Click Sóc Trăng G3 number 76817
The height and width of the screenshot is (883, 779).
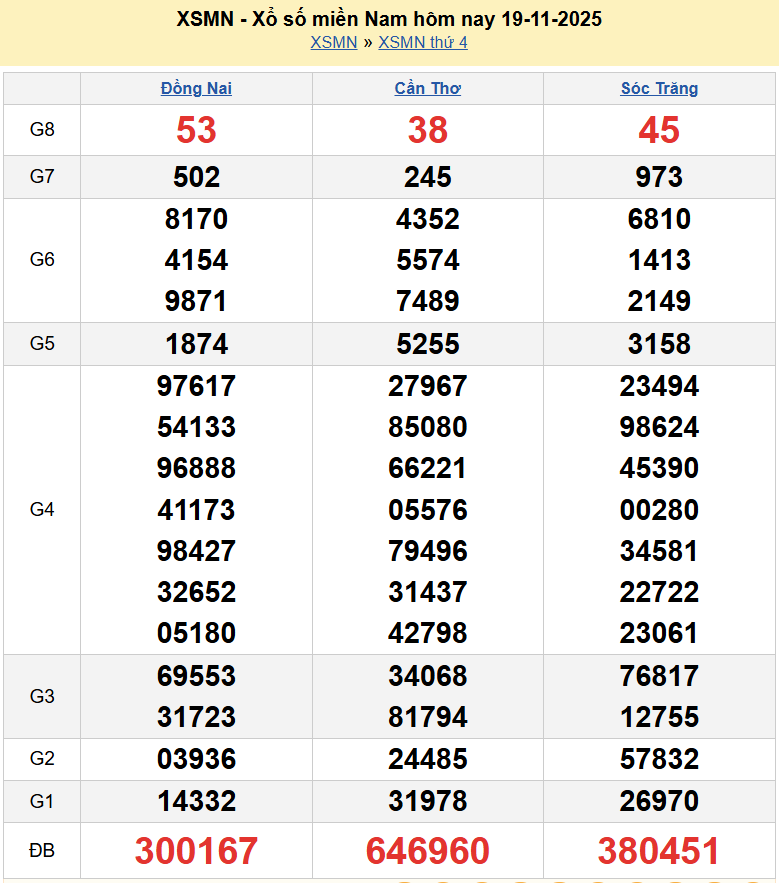(659, 676)
